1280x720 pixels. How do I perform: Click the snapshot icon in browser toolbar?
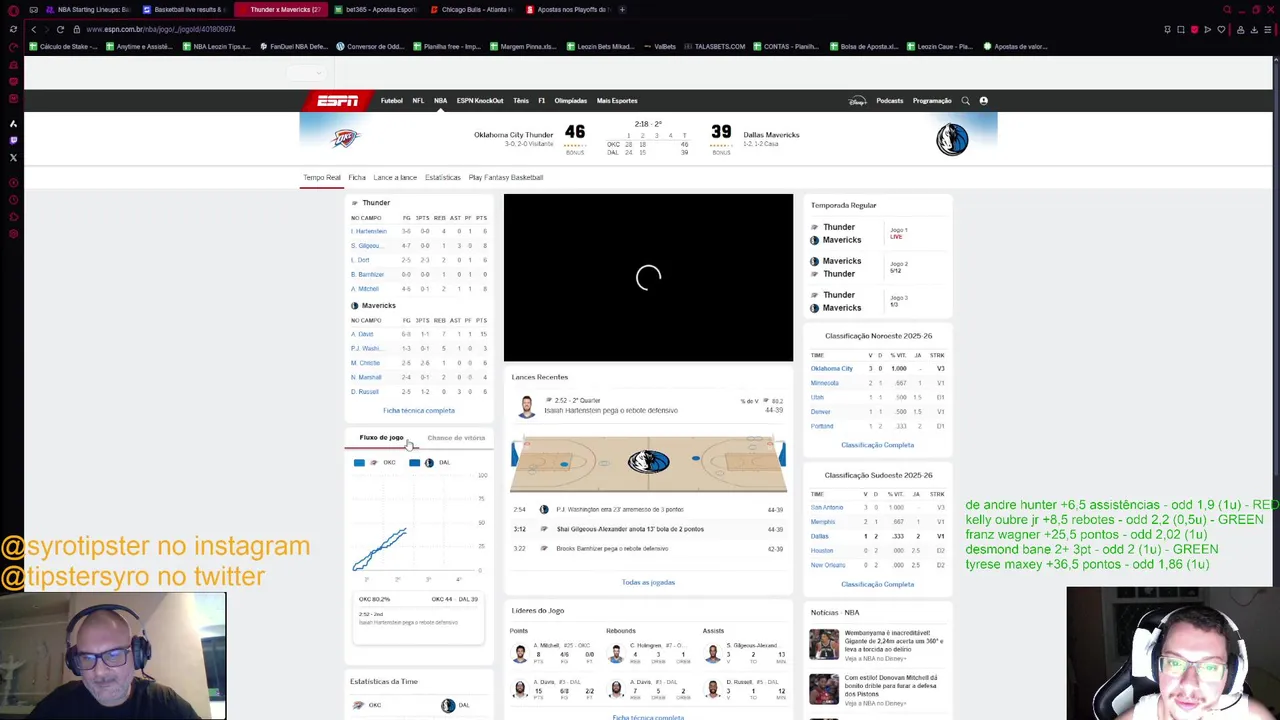click(x=1181, y=29)
